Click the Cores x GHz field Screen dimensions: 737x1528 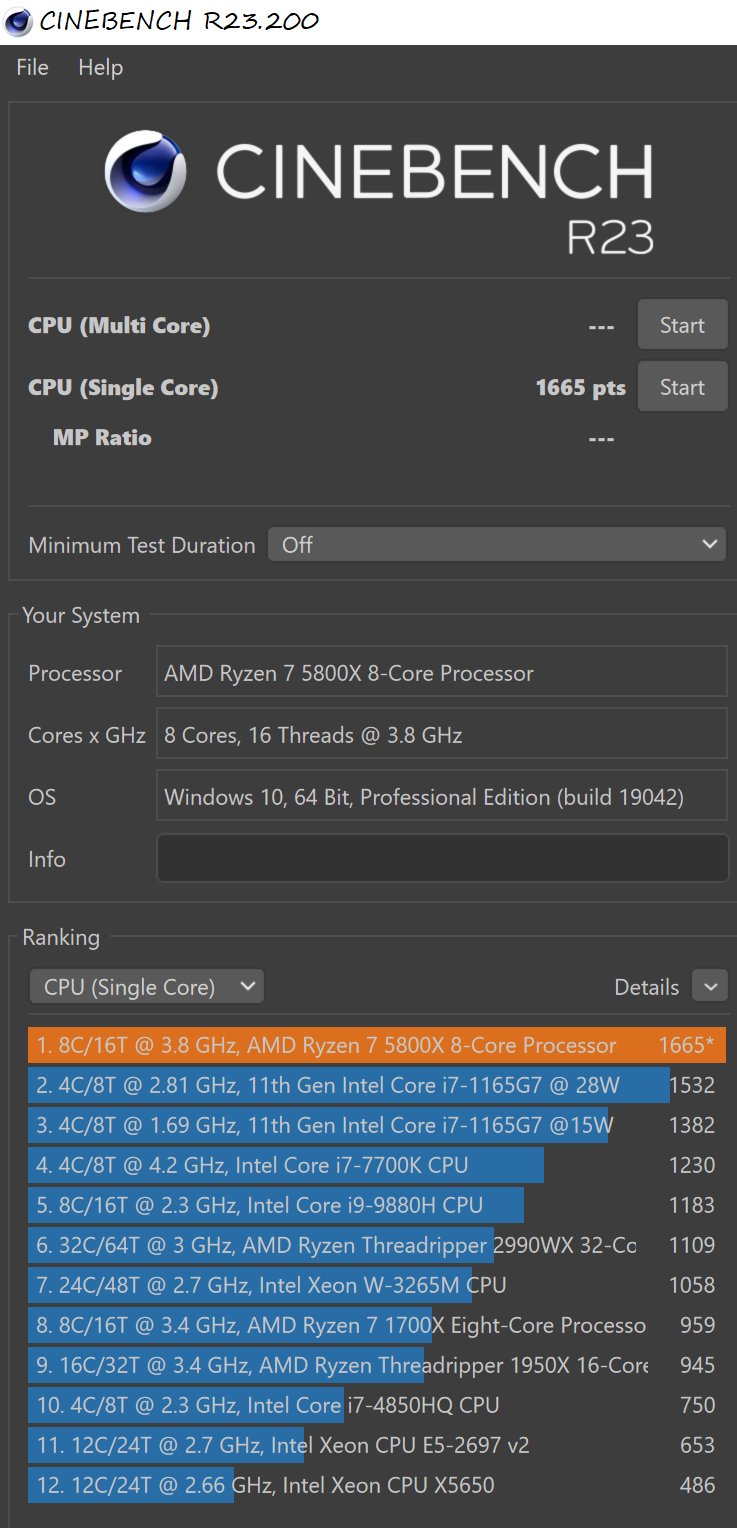click(x=442, y=735)
